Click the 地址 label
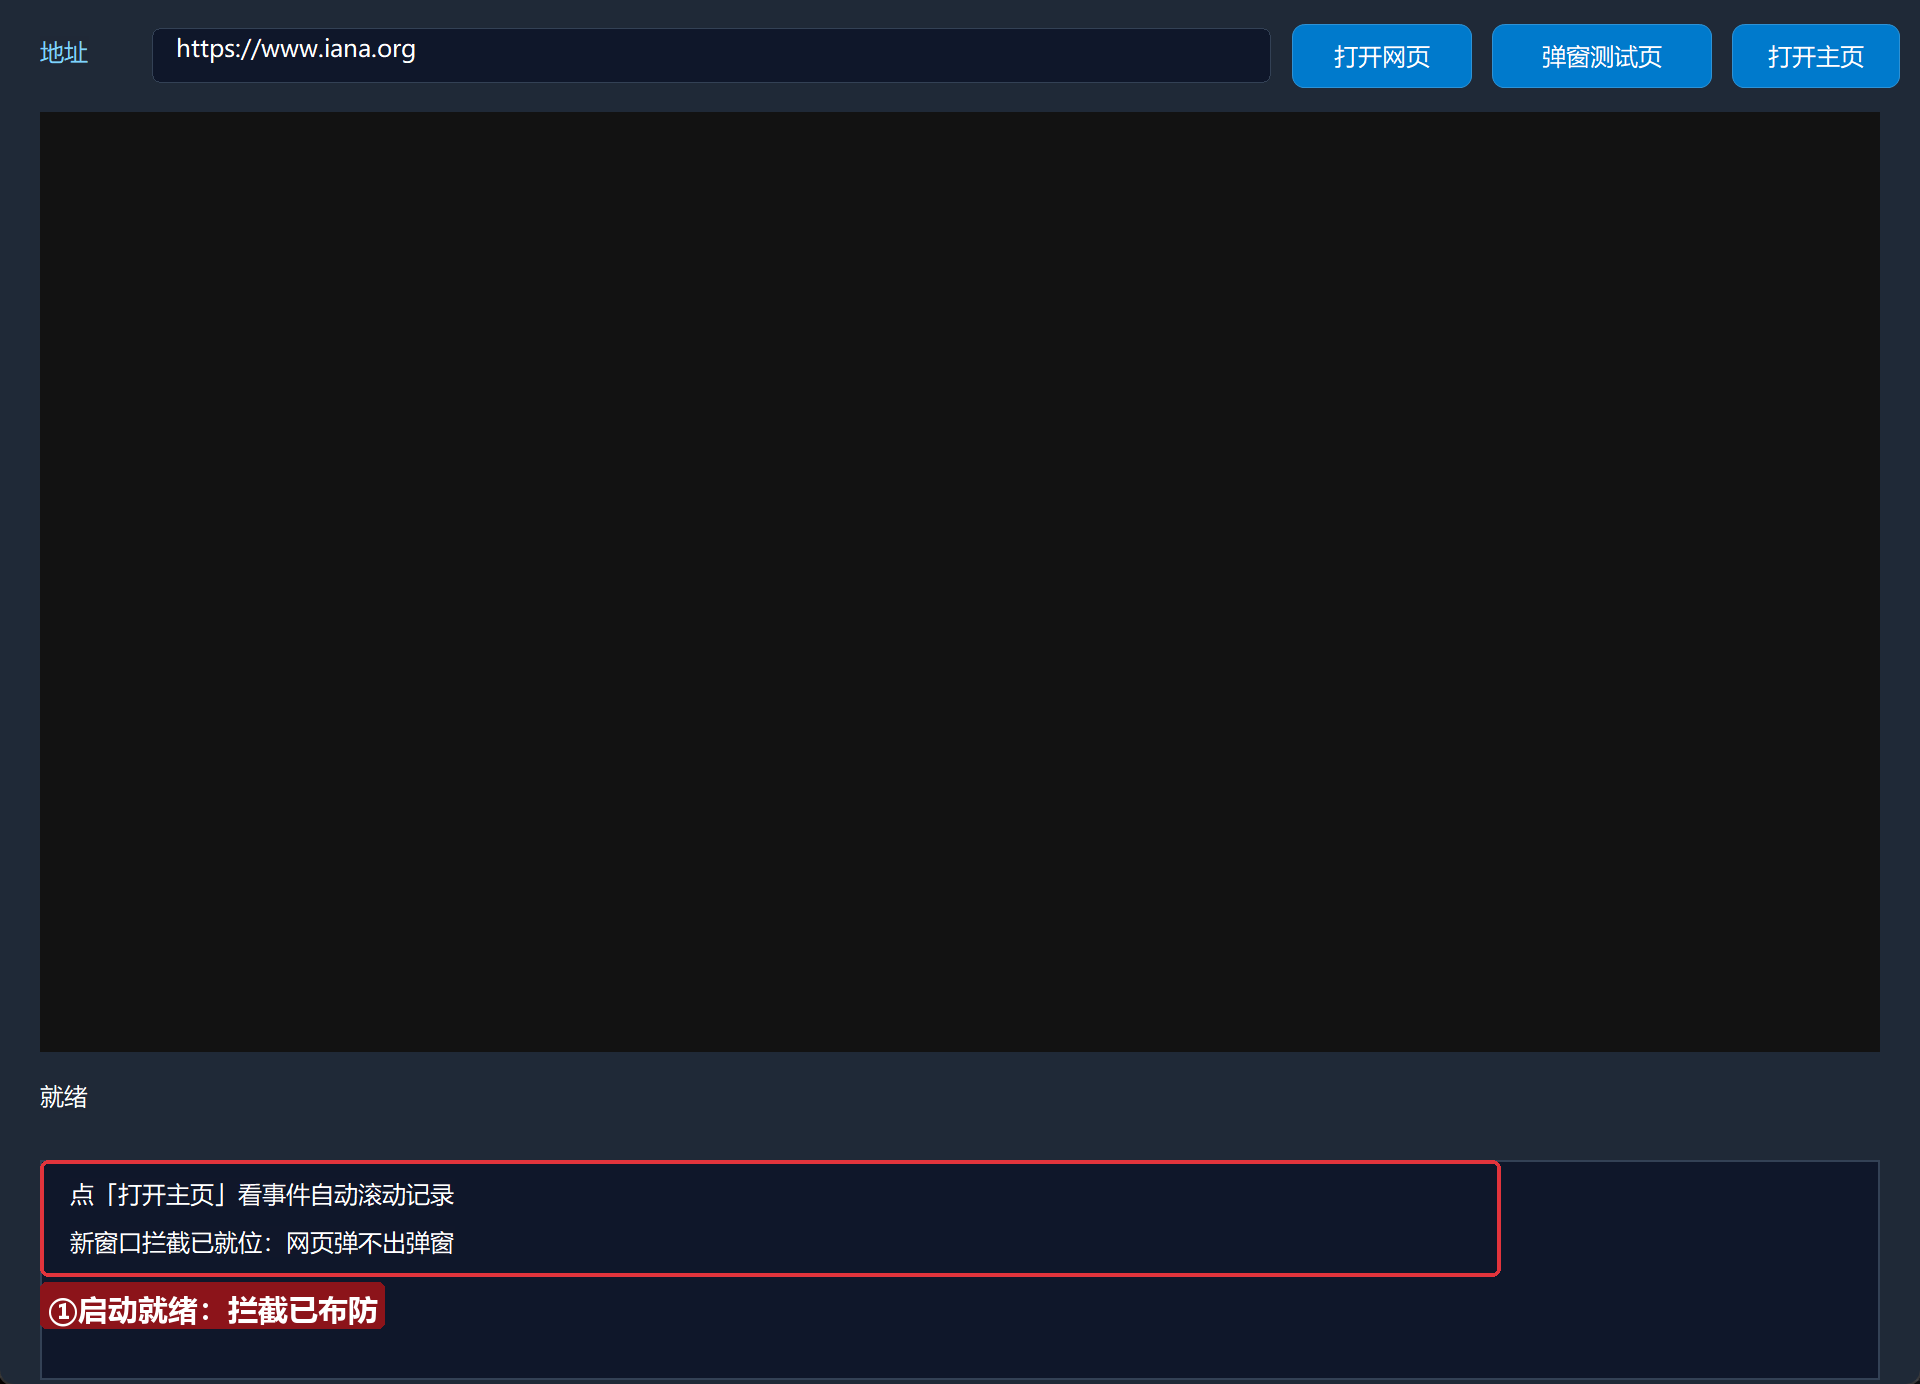The image size is (1920, 1384). pyautogui.click(x=64, y=53)
